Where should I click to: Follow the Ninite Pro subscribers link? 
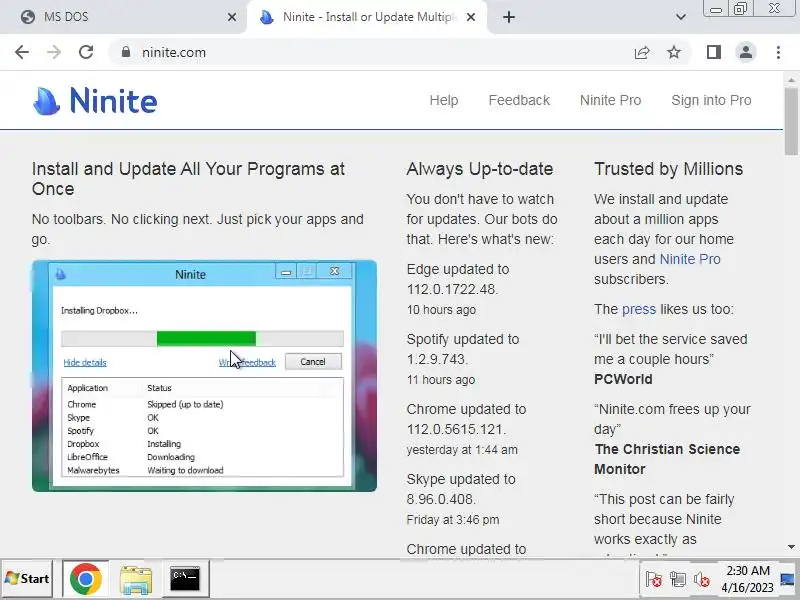[x=690, y=259]
